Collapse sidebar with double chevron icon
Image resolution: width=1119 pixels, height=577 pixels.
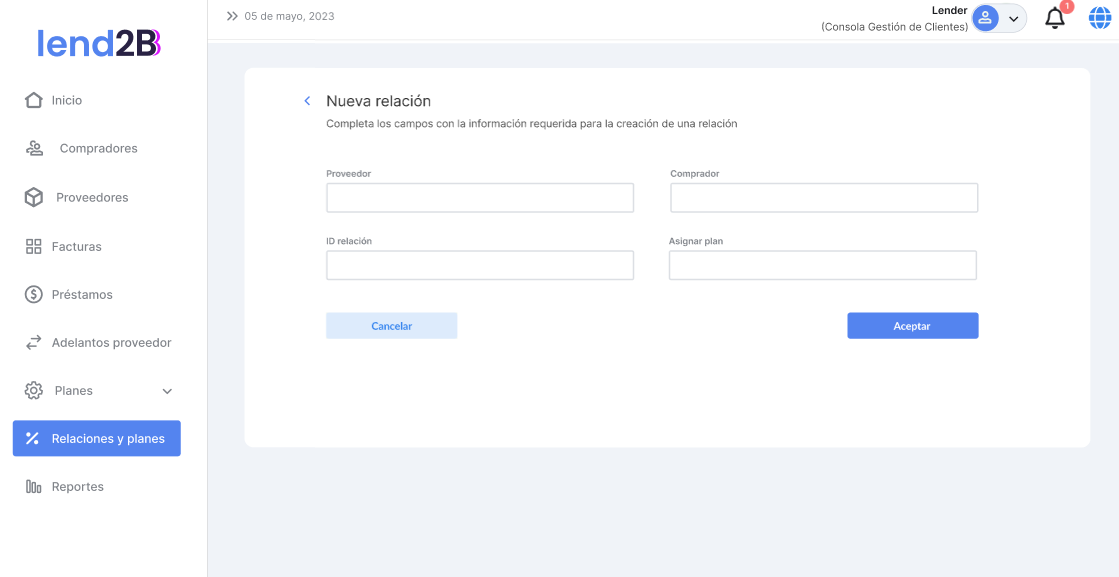click(x=232, y=16)
